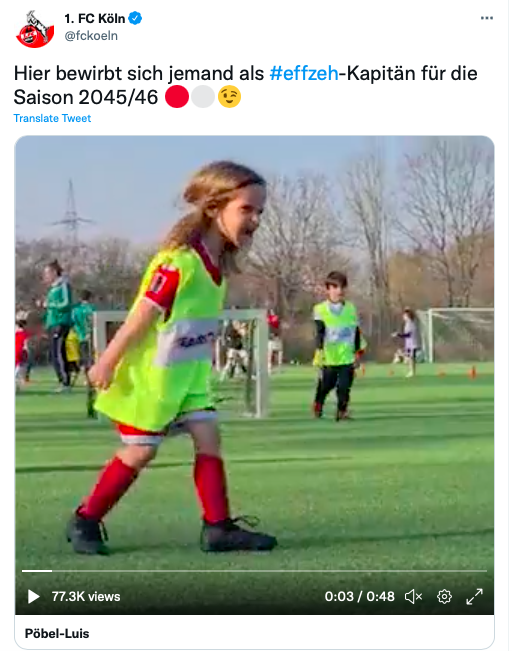This screenshot has width=512, height=651.
Task: Click the 77.3K views counter
Action: pyautogui.click(x=86, y=597)
